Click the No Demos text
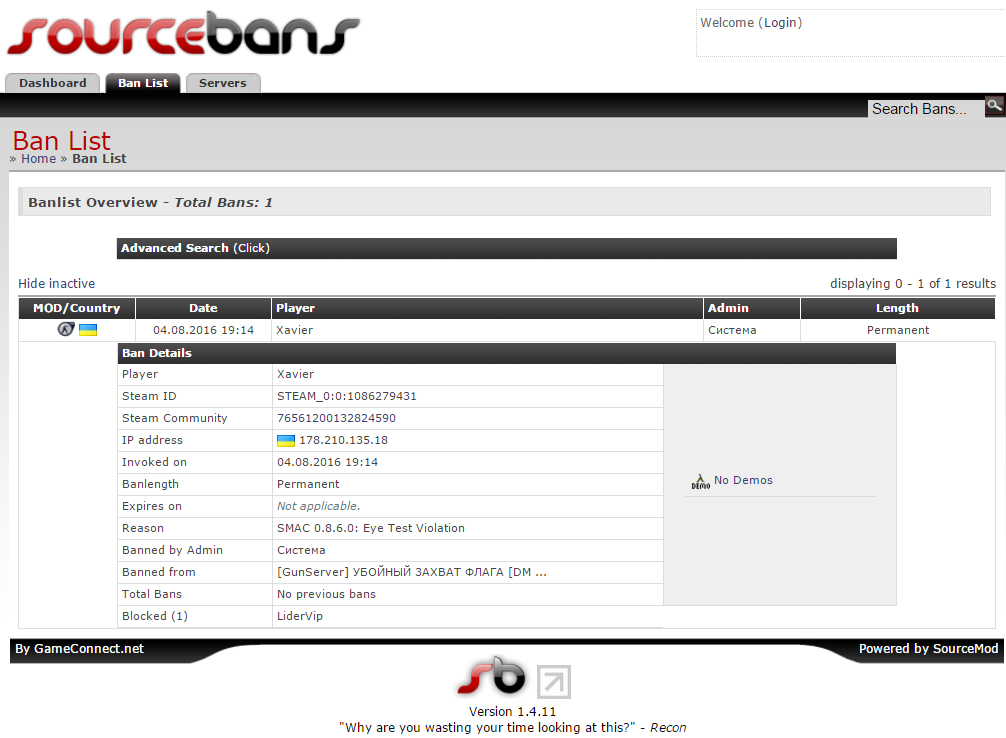Viewport: 1006px width, 738px height. [x=743, y=480]
